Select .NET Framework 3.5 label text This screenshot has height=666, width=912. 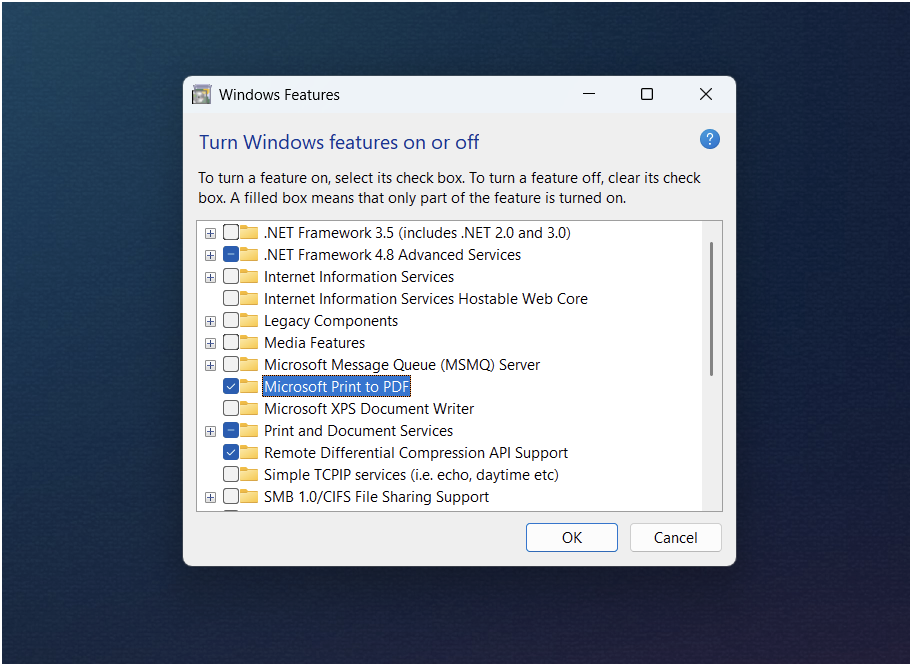coord(417,233)
